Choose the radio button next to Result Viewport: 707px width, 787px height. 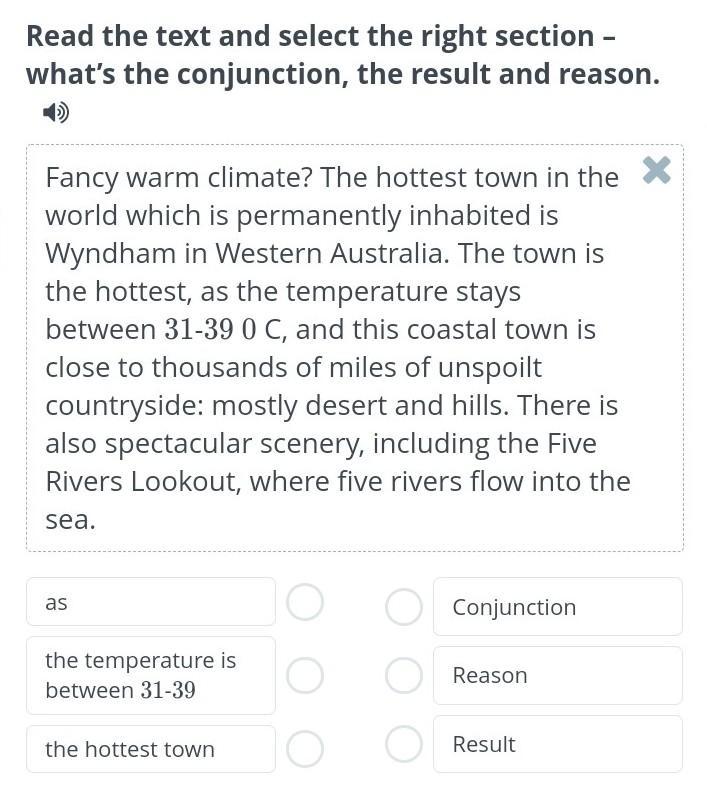tap(403, 743)
